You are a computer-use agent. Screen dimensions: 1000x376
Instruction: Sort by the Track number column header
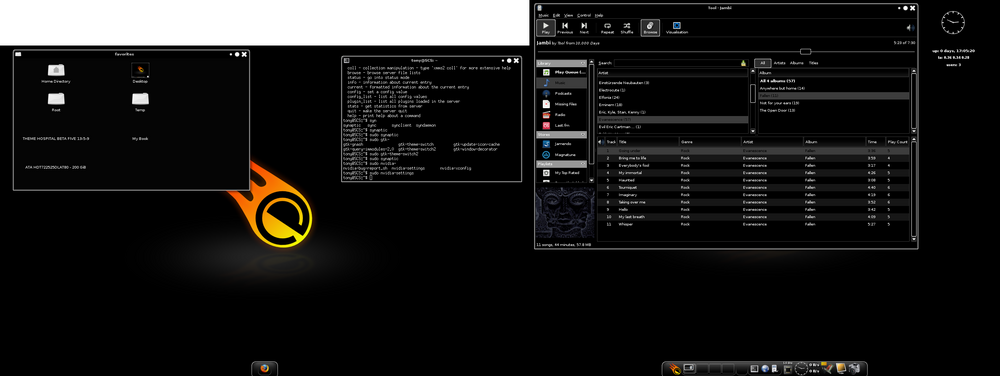pos(610,141)
